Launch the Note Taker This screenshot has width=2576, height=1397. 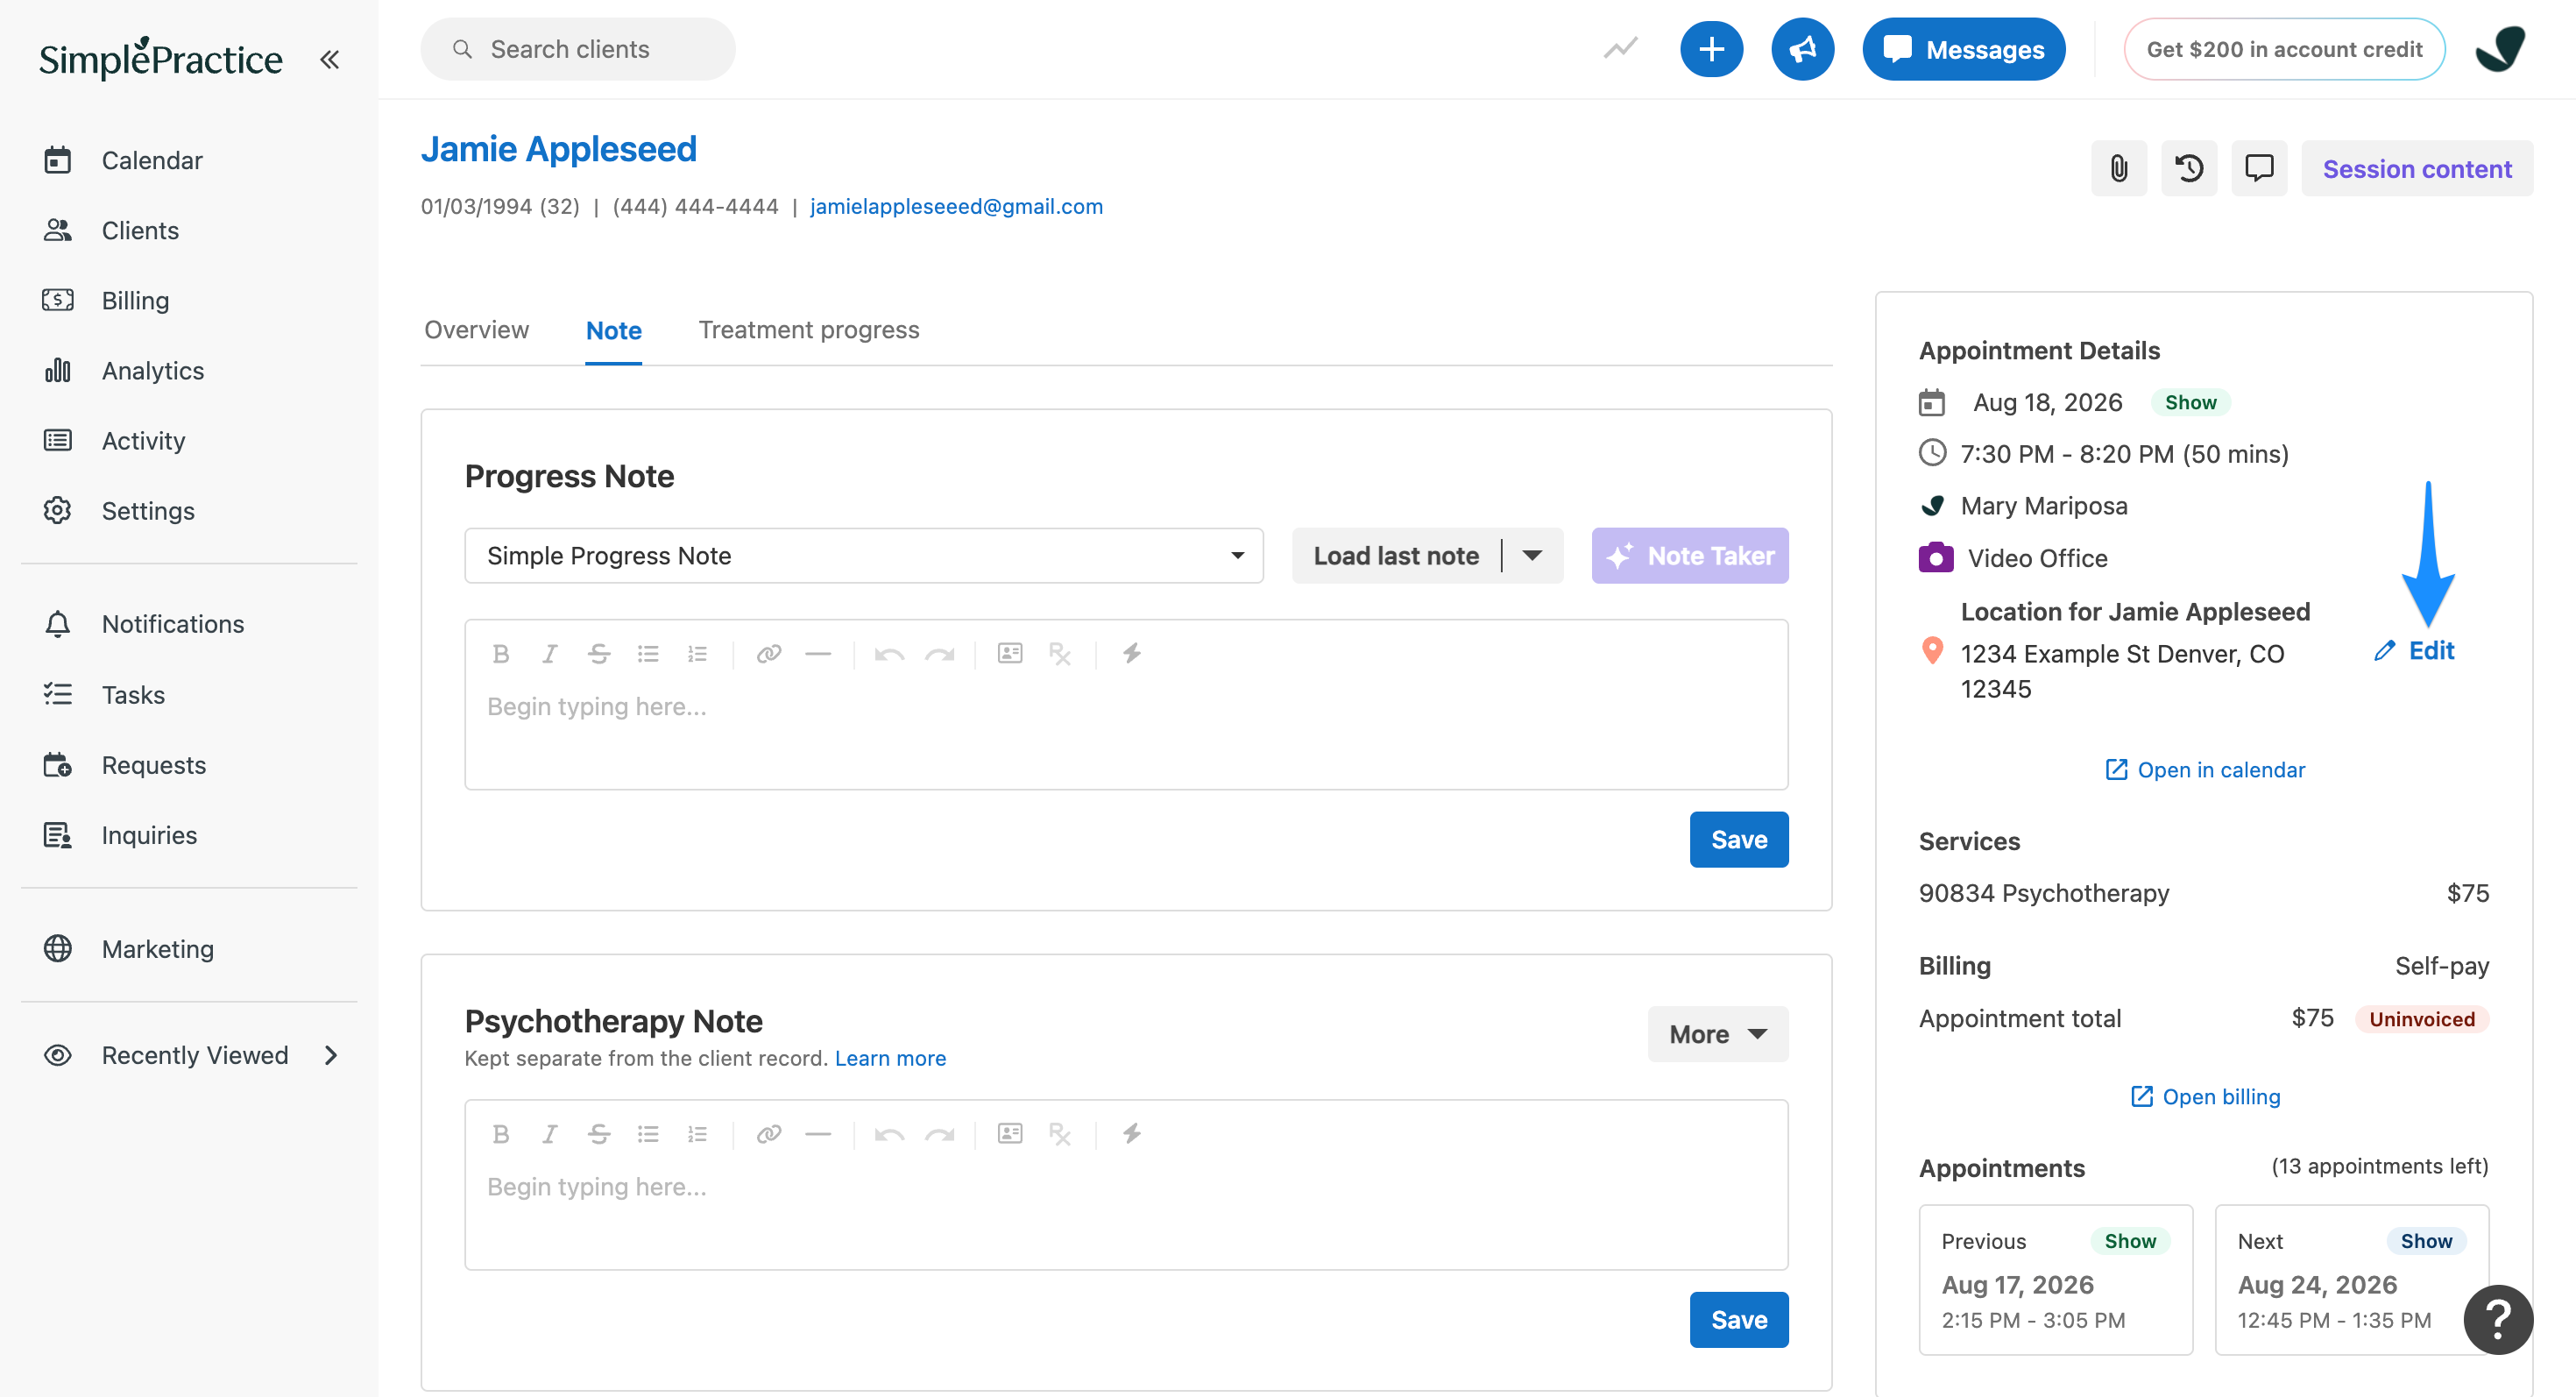[1690, 555]
